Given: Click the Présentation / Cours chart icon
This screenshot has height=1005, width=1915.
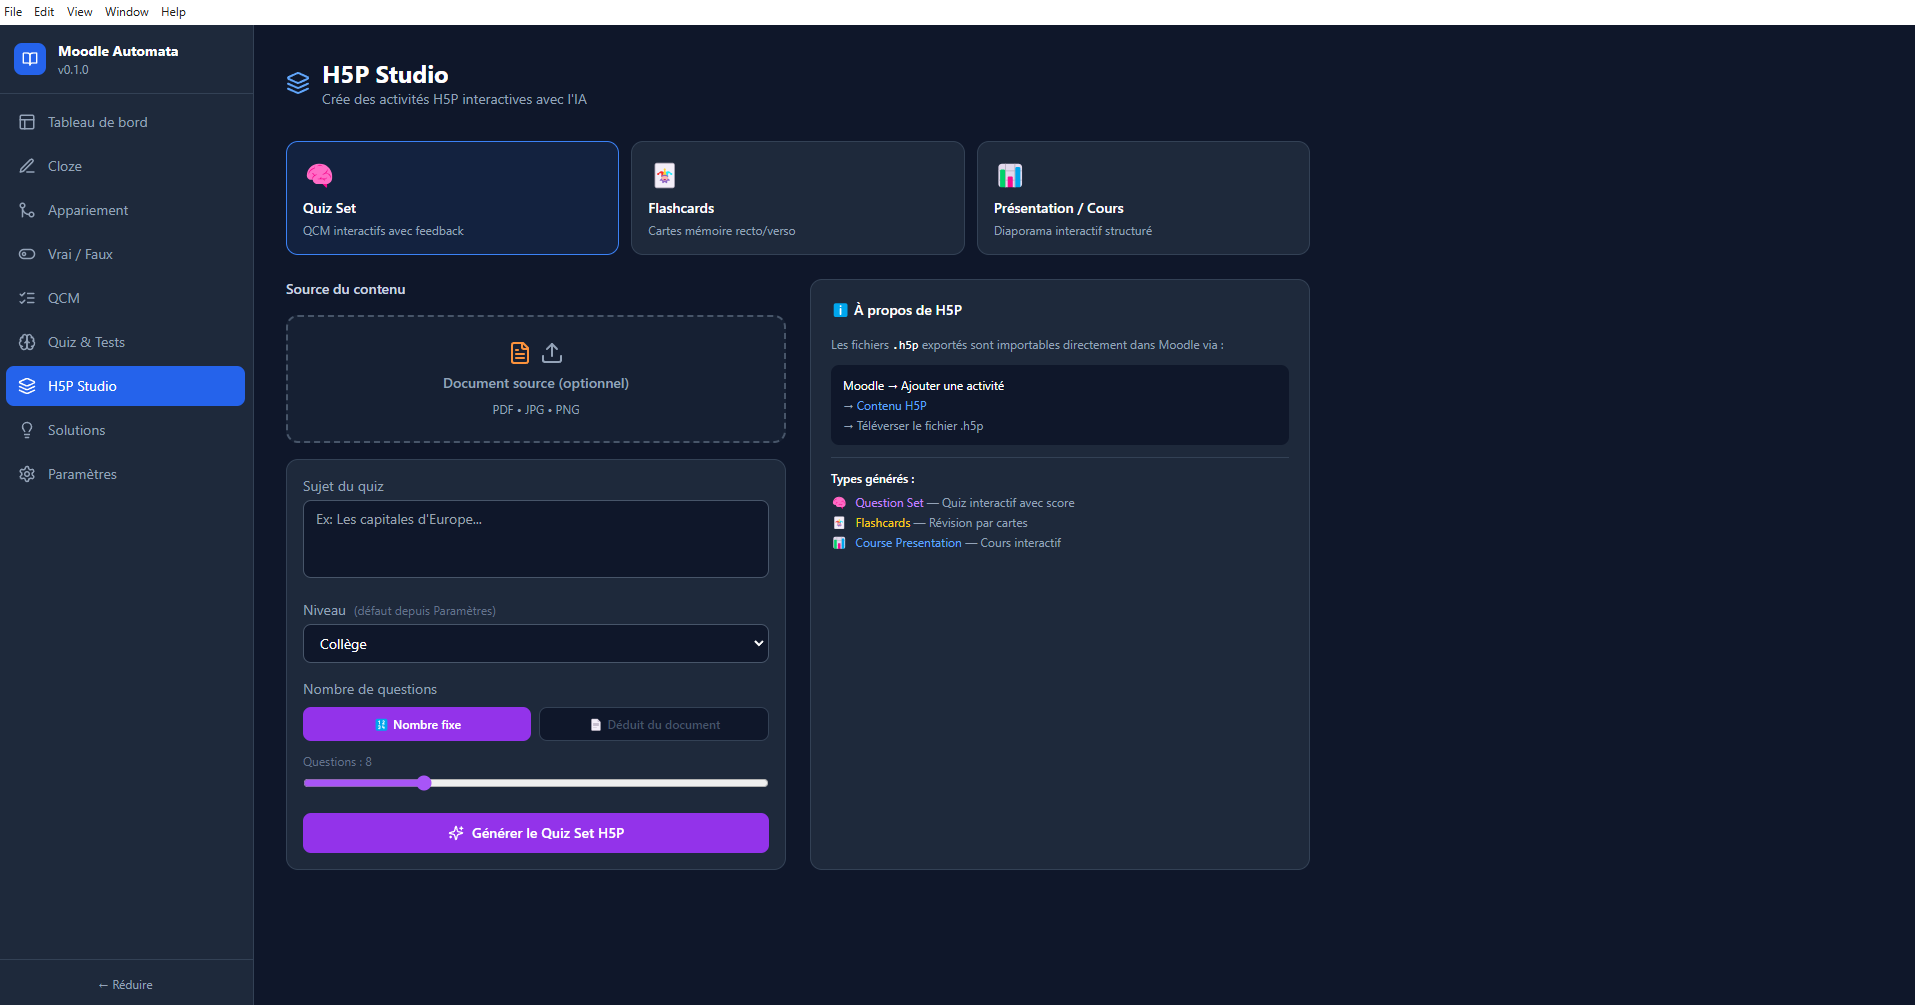Looking at the screenshot, I should coord(1010,175).
